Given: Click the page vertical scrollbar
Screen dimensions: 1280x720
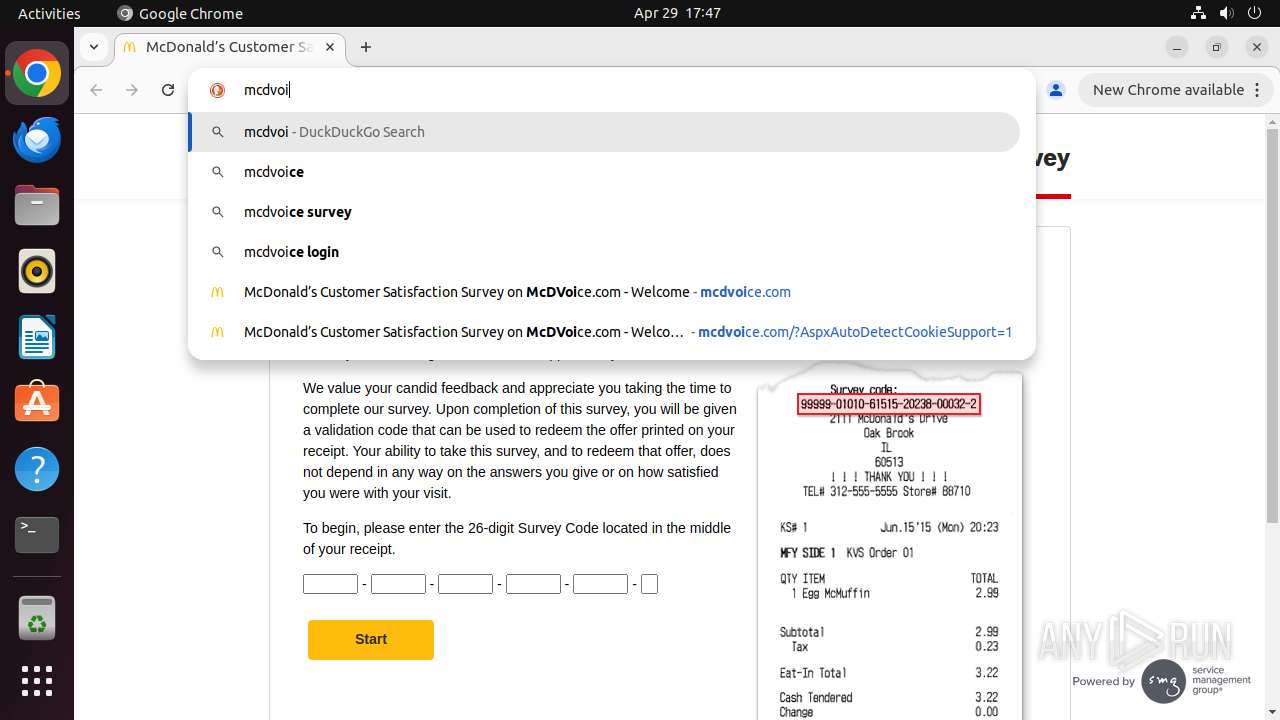Looking at the screenshot, I should 1272,325.
